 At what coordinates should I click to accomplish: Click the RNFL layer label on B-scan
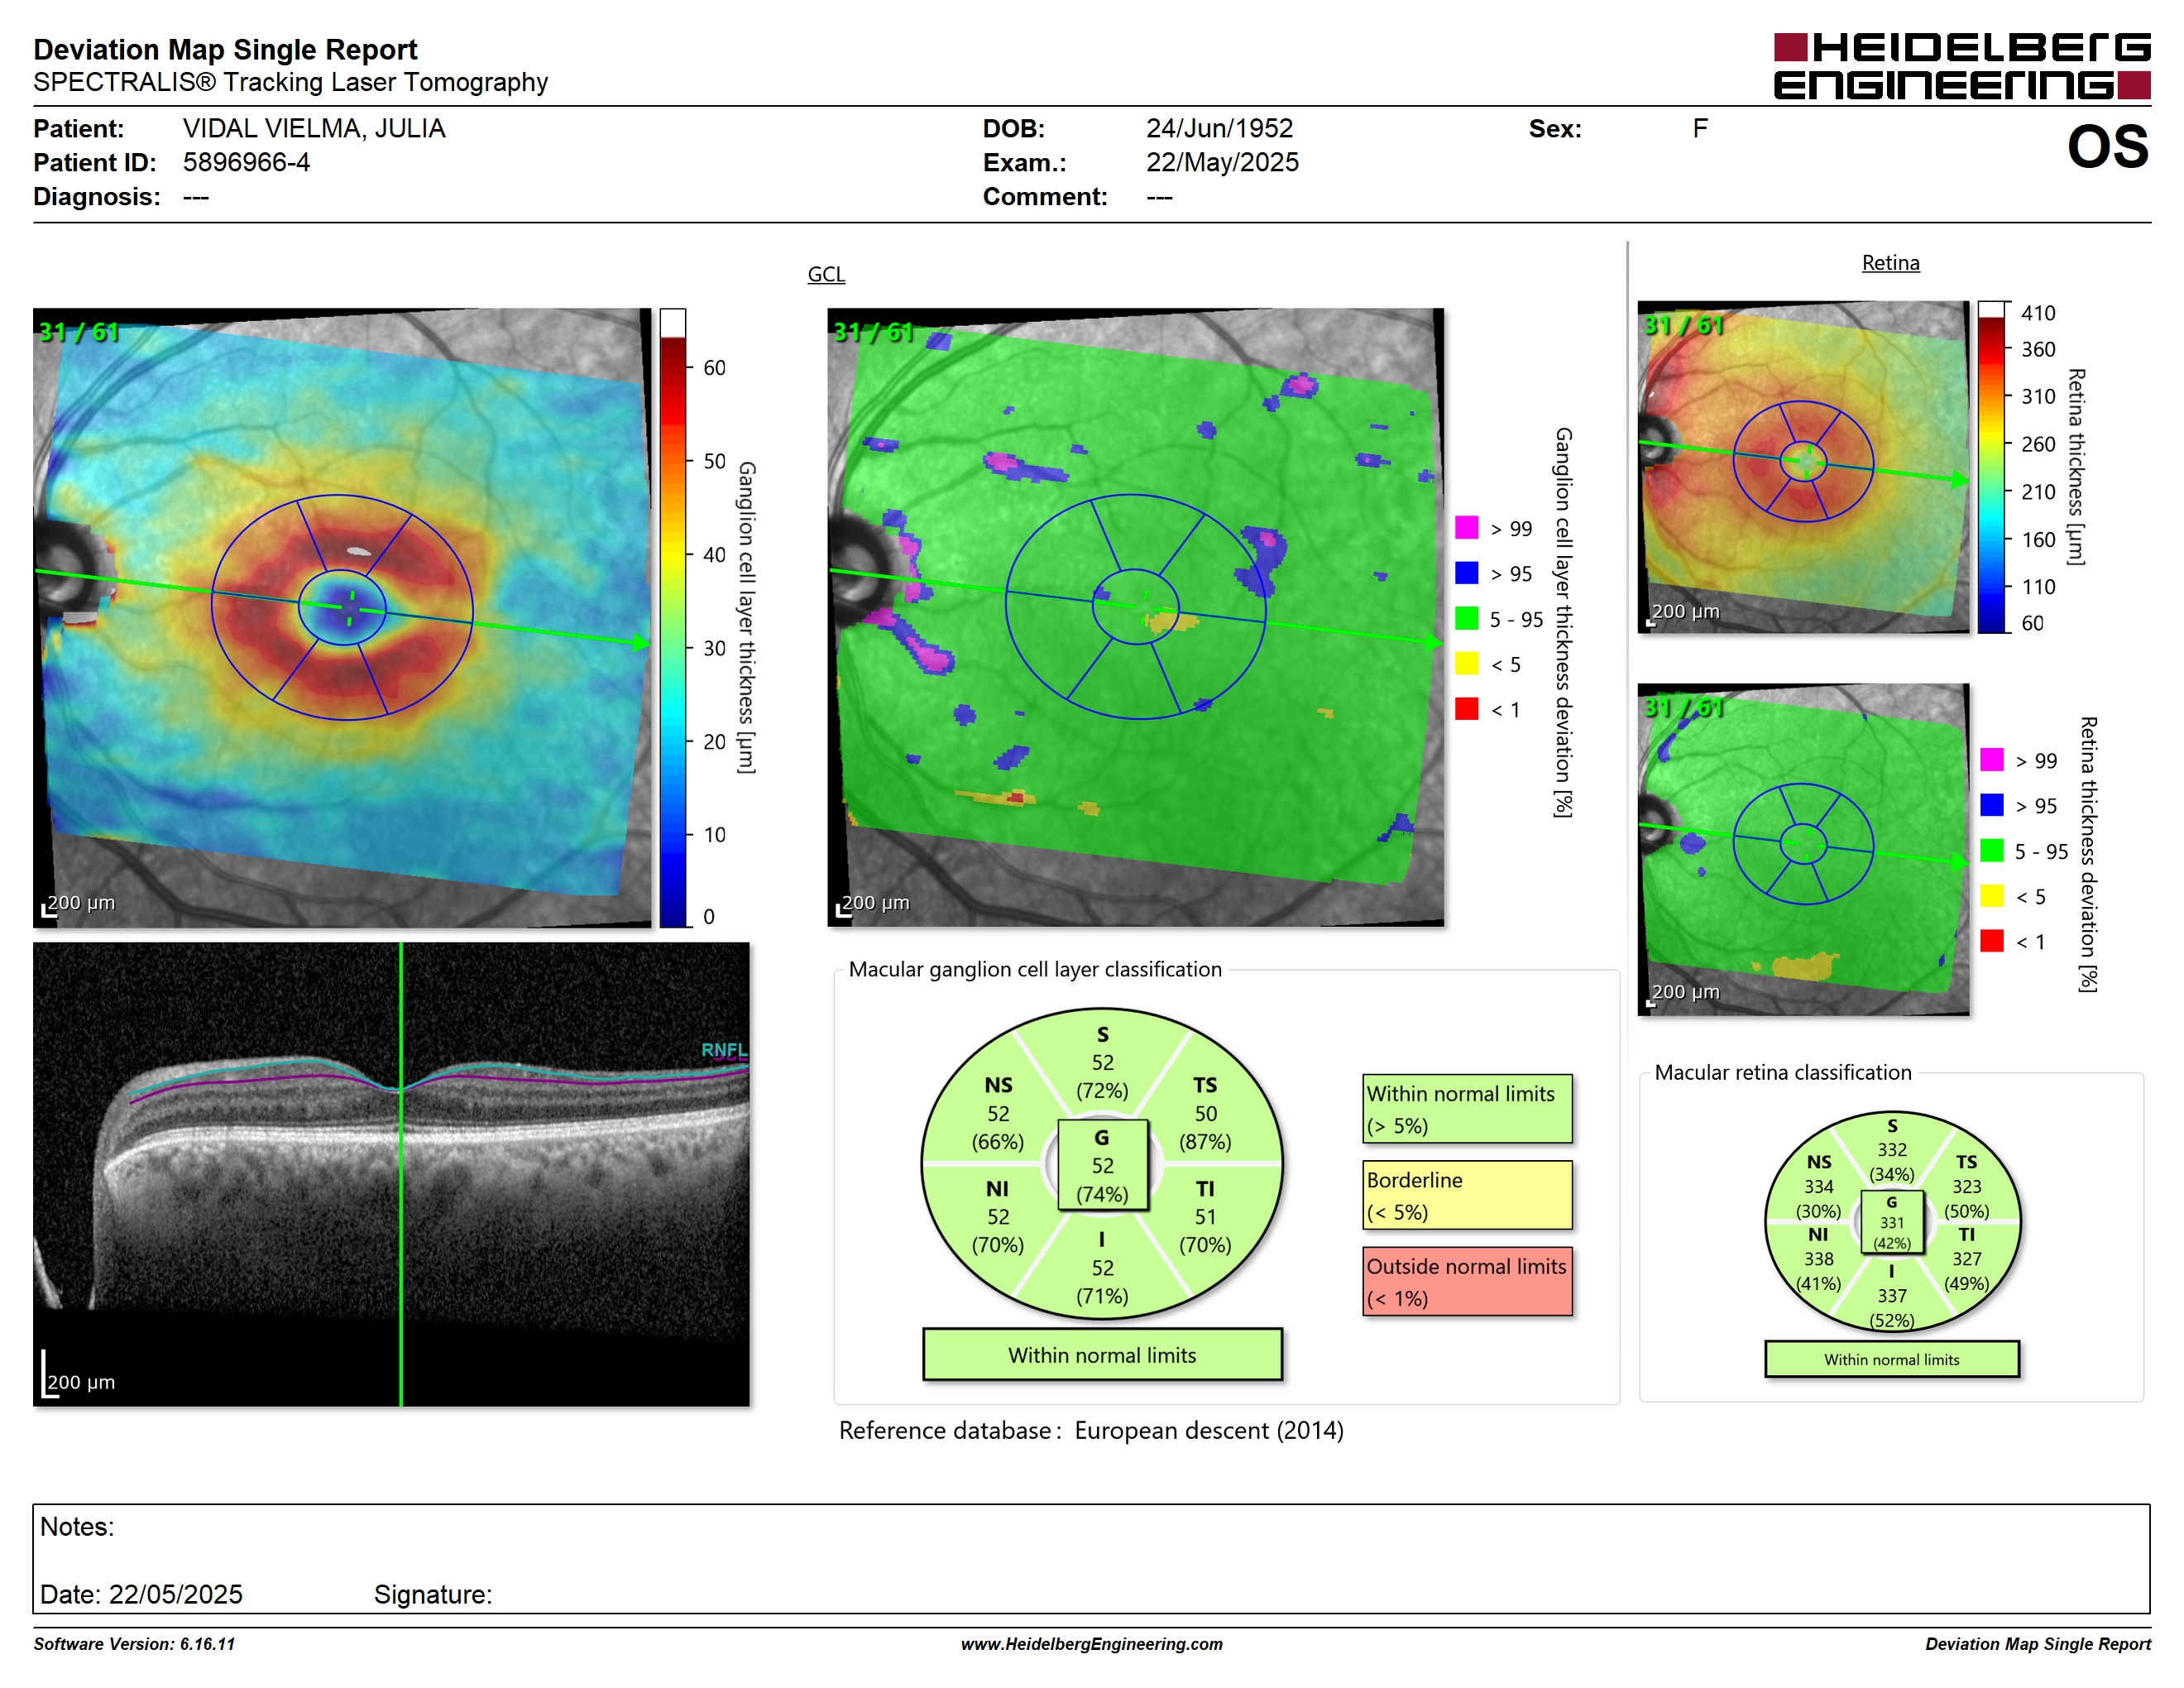[724, 1050]
